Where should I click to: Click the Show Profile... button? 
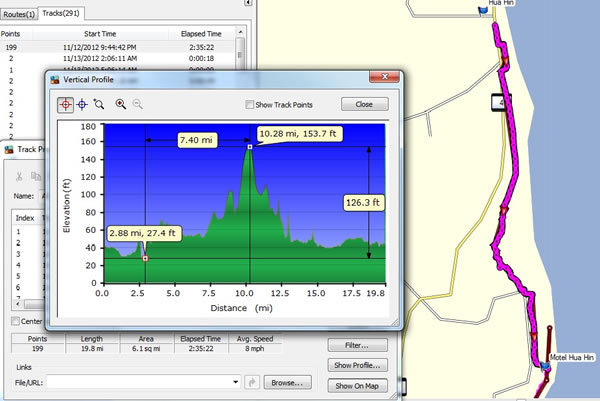357,365
